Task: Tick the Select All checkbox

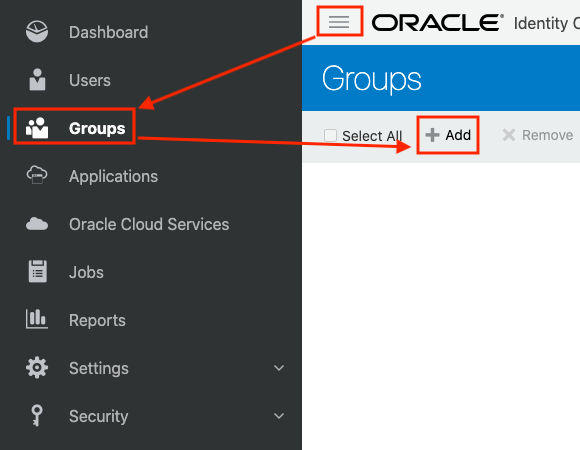Action: (x=330, y=135)
